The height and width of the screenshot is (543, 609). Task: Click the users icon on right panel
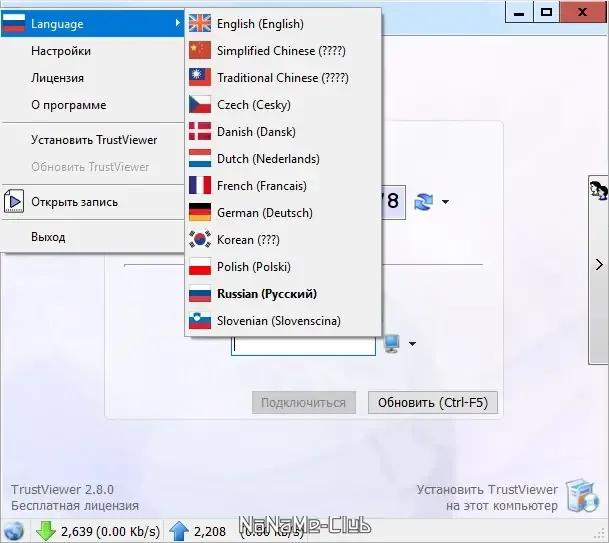pyautogui.click(x=599, y=190)
